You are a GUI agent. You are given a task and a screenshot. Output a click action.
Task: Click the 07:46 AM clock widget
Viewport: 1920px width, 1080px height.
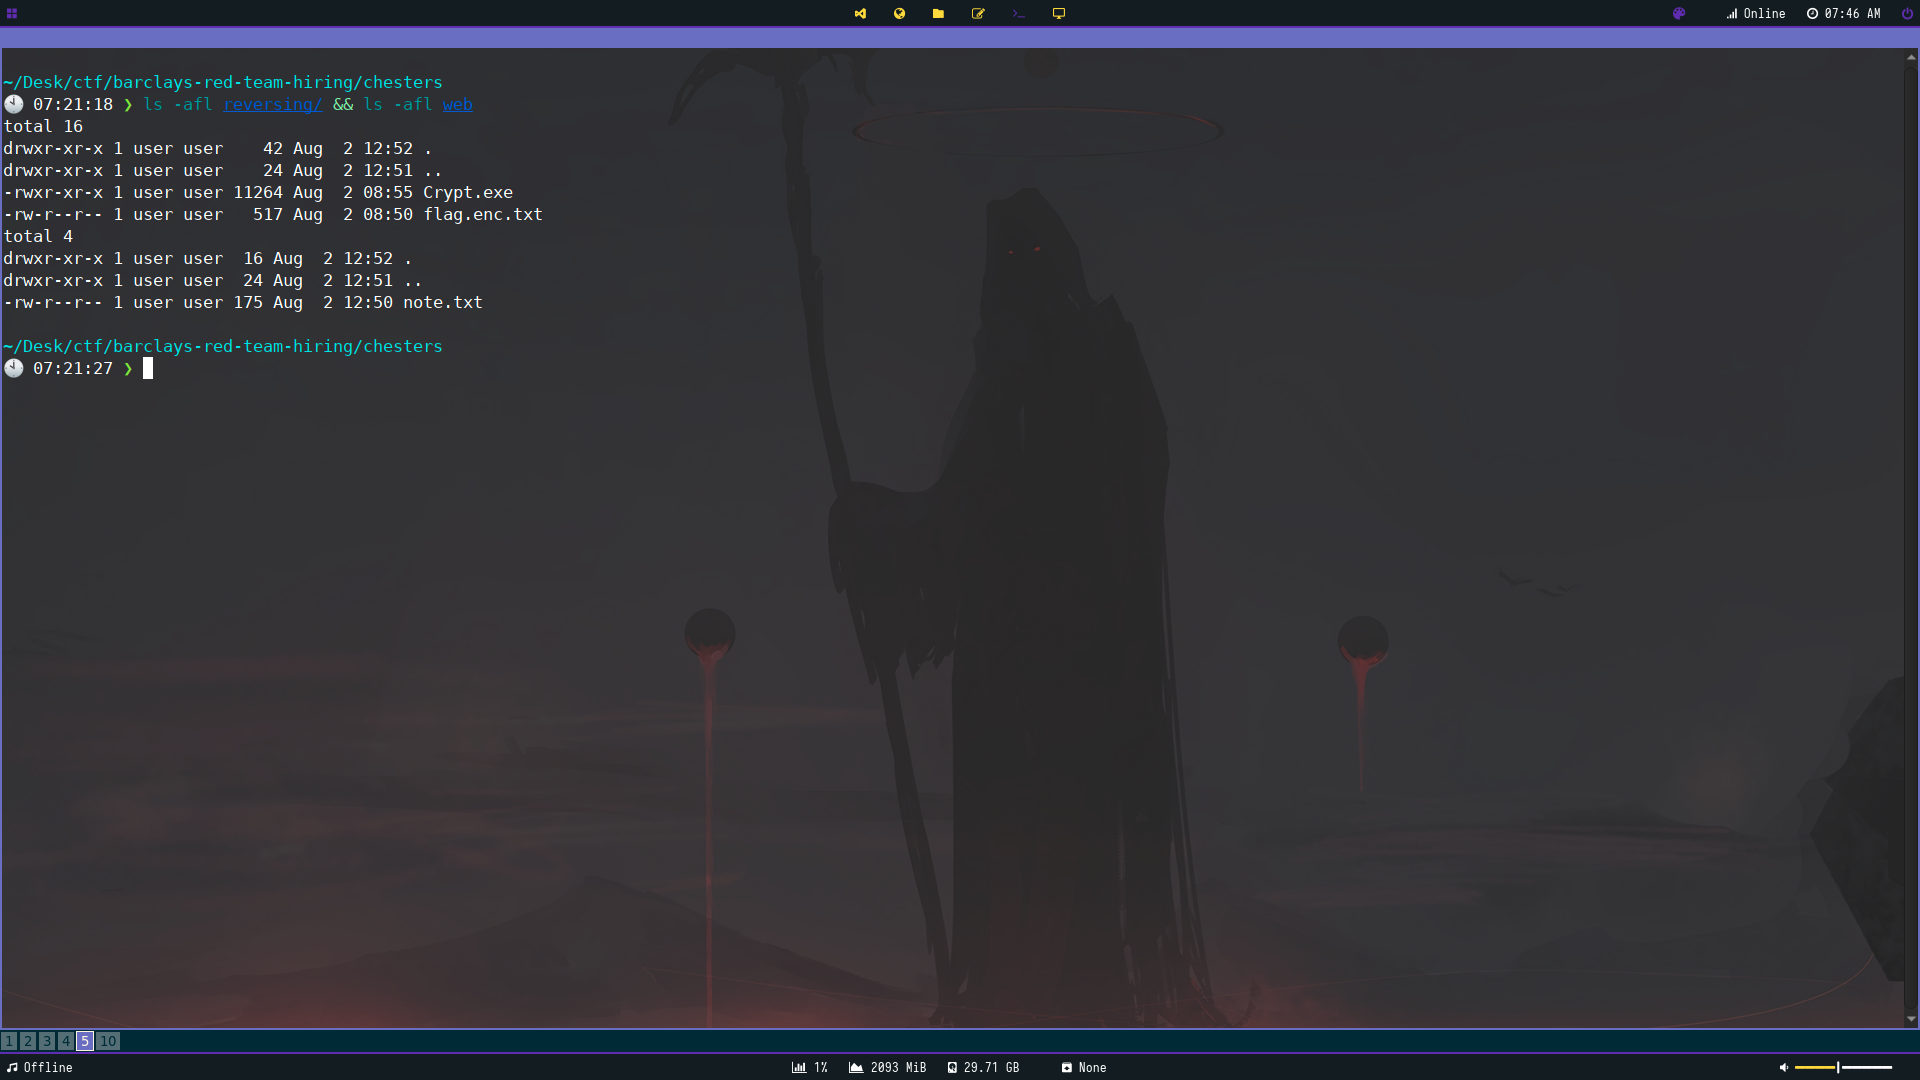[1843, 13]
